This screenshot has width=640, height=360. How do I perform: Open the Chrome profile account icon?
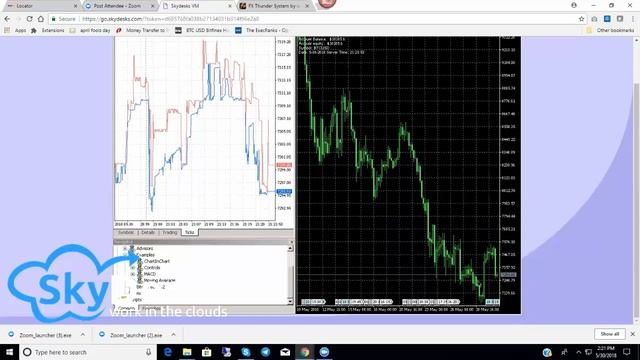pos(574,5)
